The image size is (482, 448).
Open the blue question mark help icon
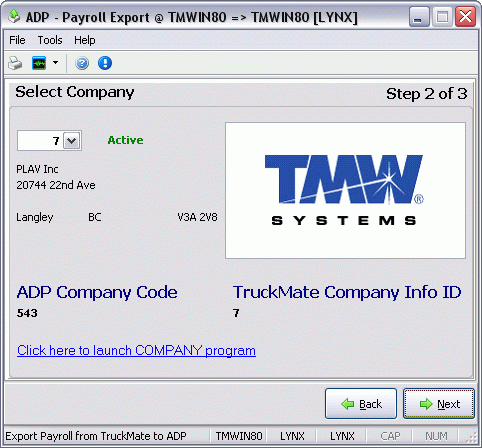82,63
